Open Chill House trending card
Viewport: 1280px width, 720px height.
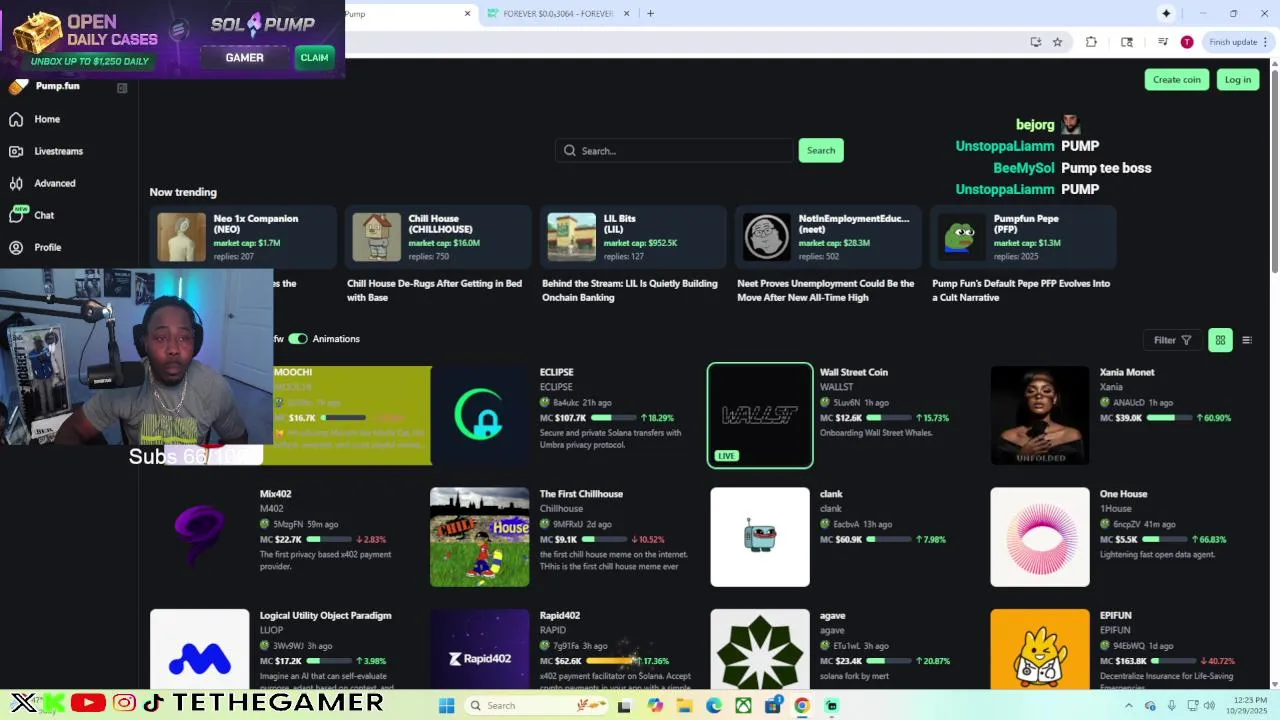[438, 237]
